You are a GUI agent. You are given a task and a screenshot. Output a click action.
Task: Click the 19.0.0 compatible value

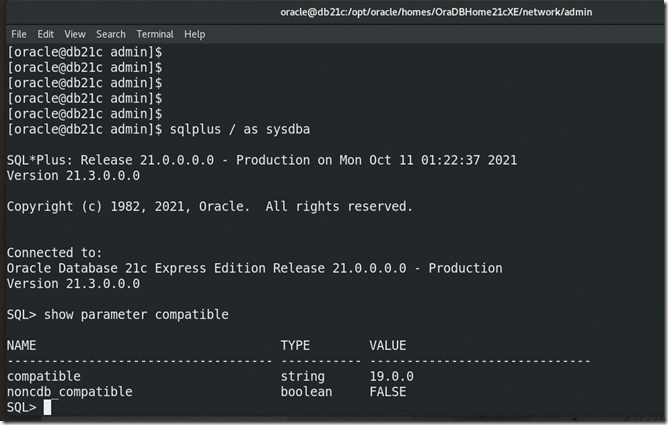coord(391,376)
